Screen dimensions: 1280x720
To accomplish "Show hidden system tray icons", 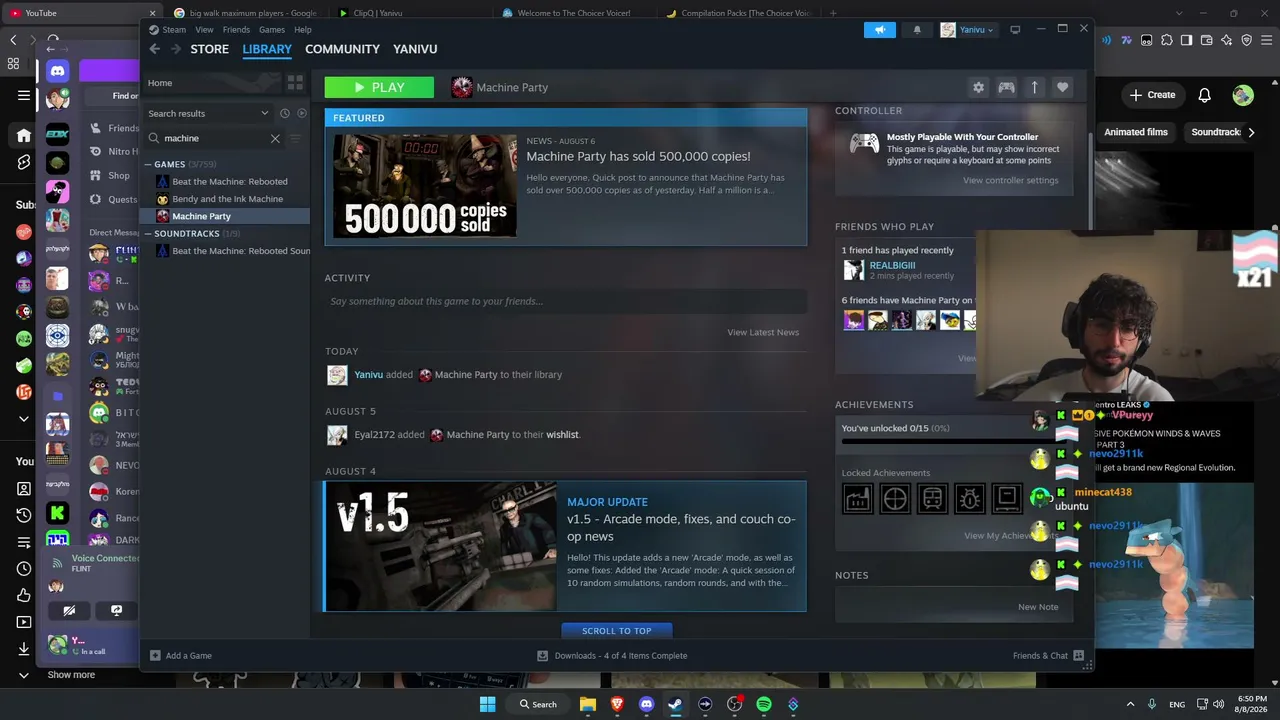I will coord(1130,704).
